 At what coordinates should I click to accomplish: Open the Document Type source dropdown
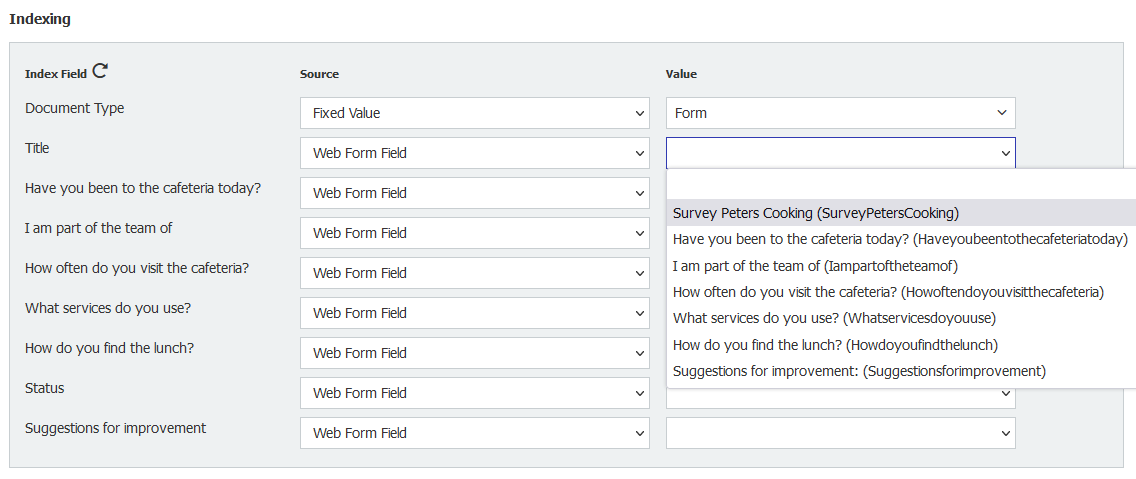click(x=474, y=113)
